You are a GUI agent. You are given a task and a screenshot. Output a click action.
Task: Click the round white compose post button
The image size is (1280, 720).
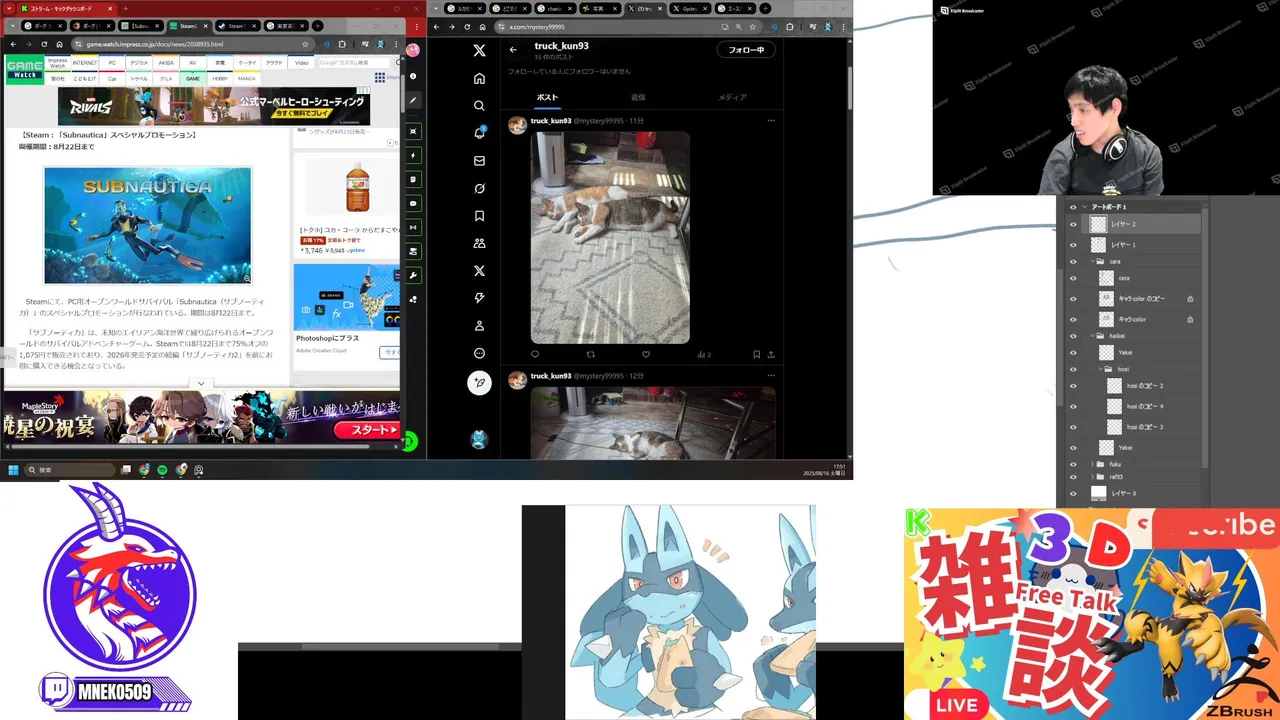(x=479, y=382)
